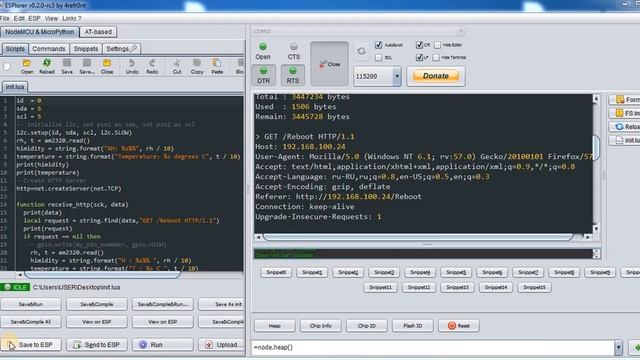
Task: Click the init.lua file button on right
Action: coord(624,140)
